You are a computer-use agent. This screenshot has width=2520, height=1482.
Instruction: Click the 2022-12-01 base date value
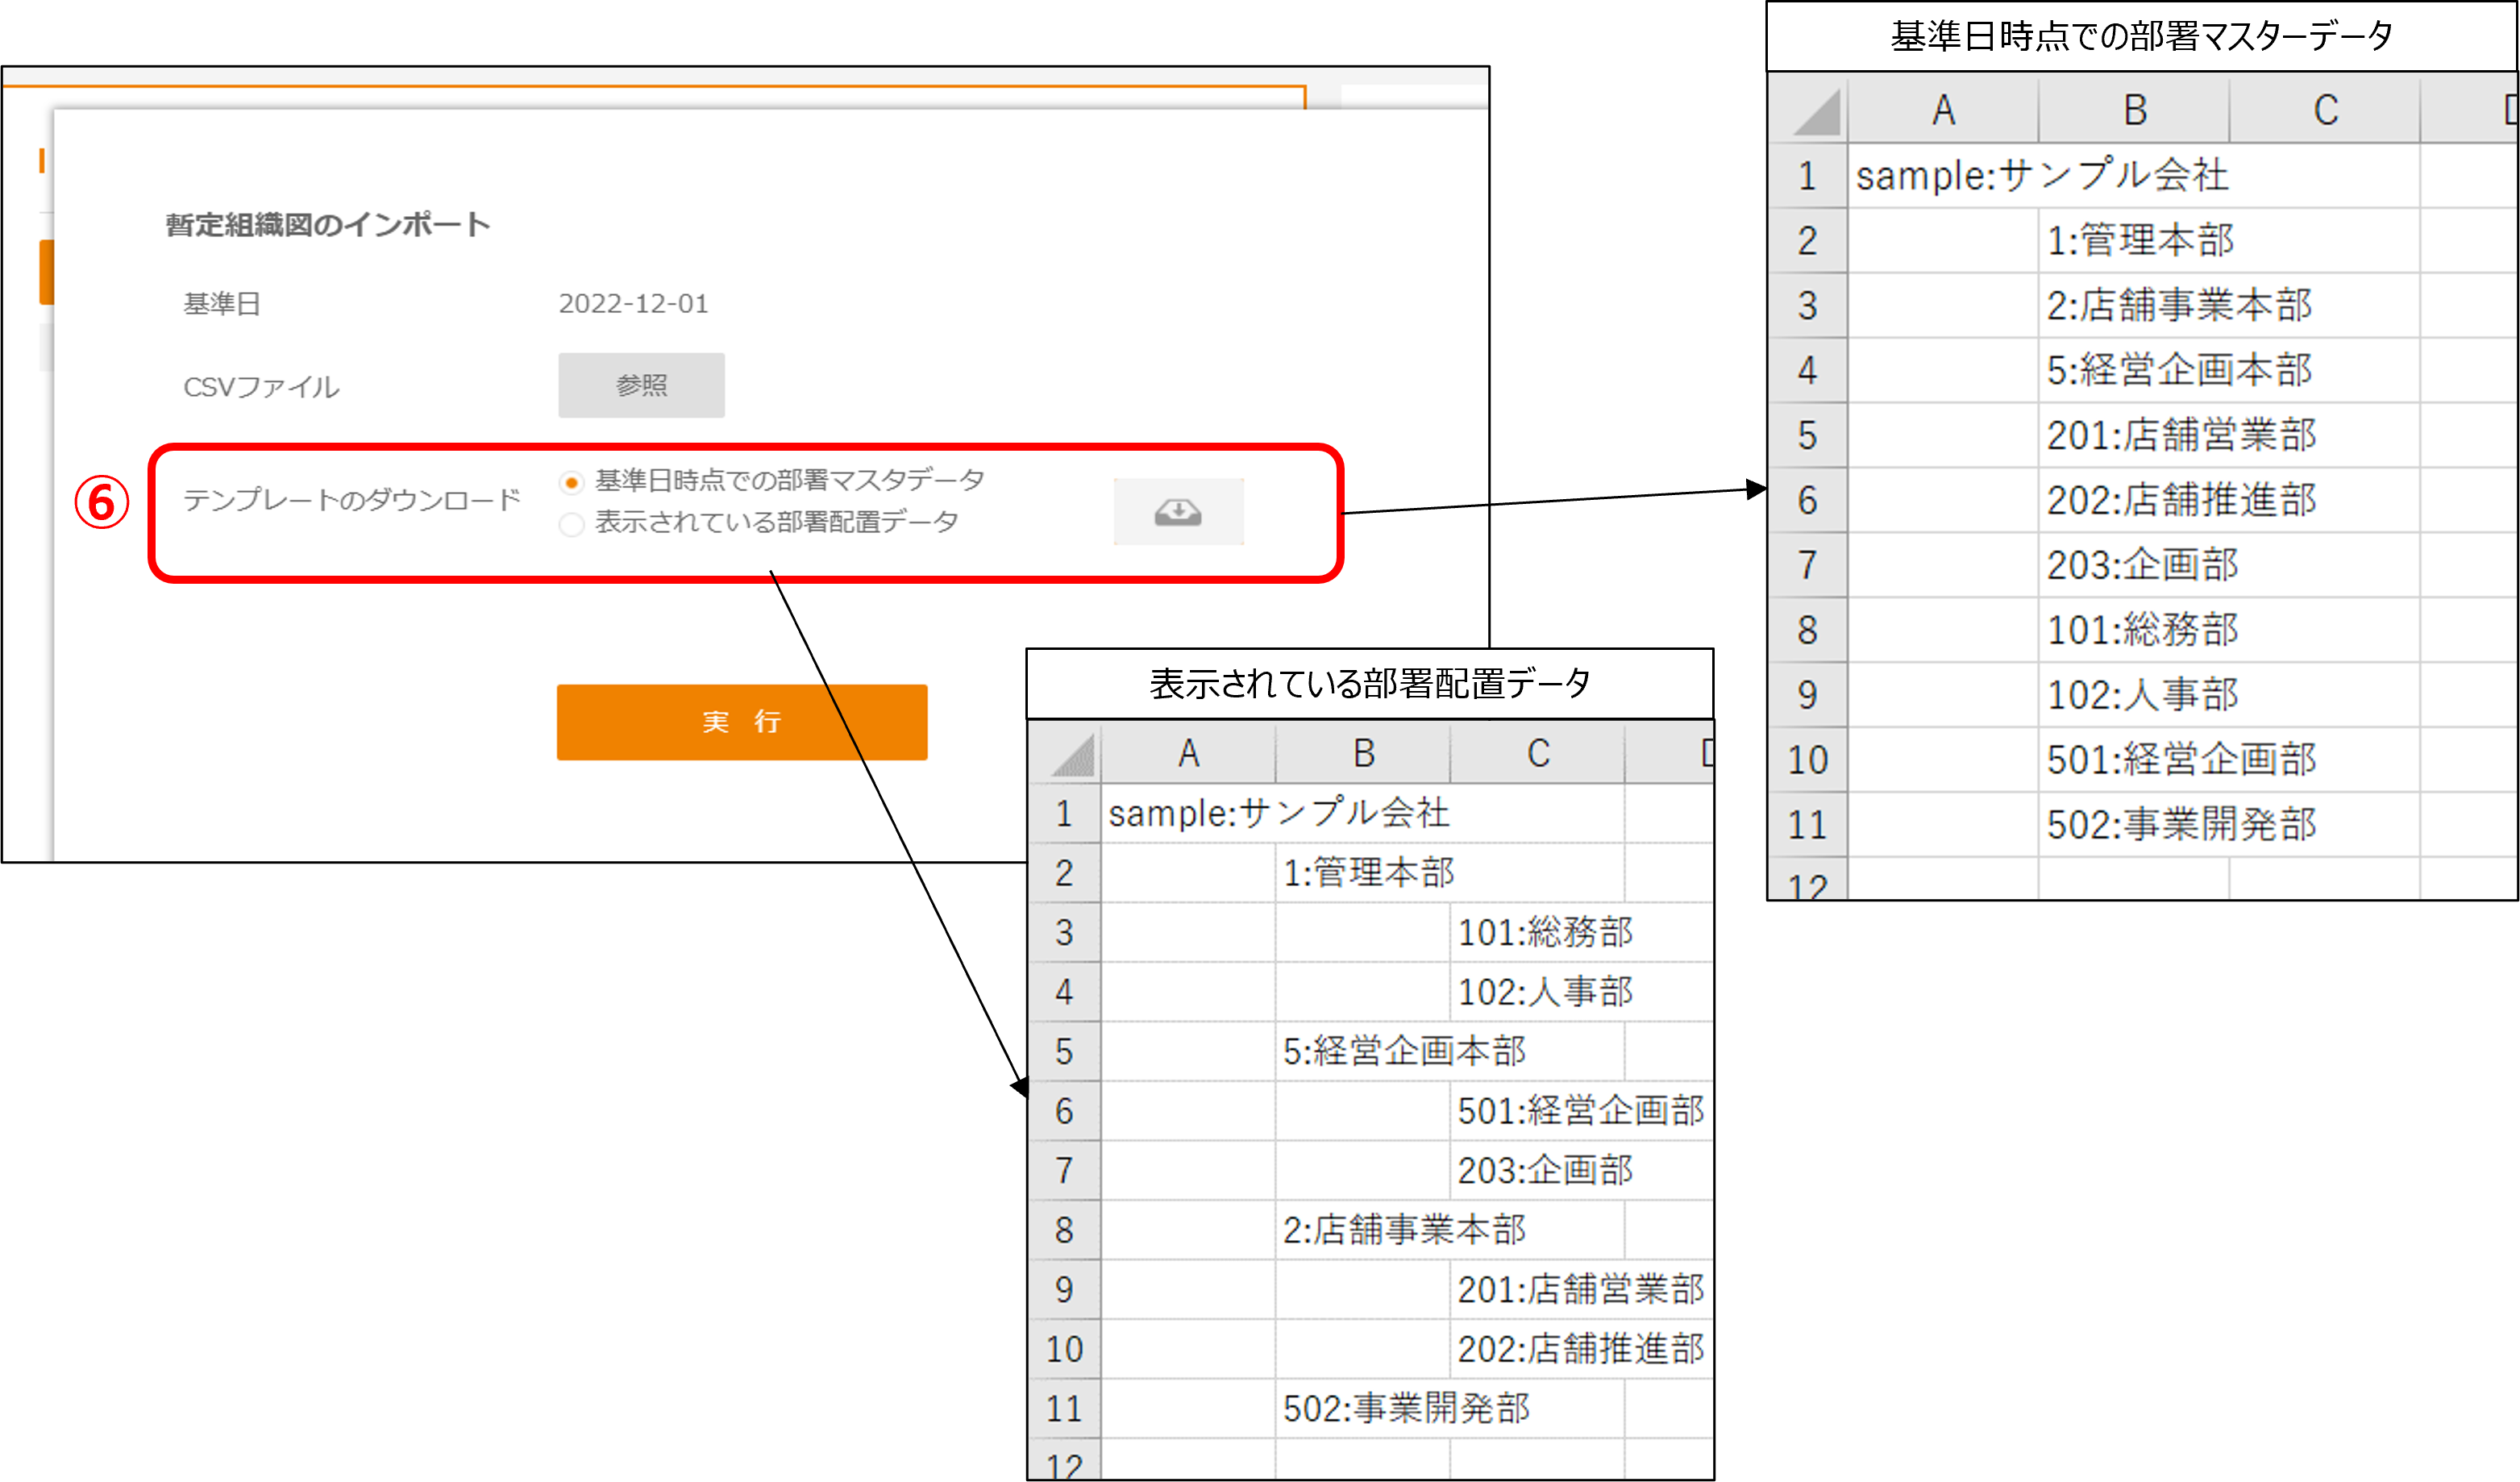(x=633, y=303)
